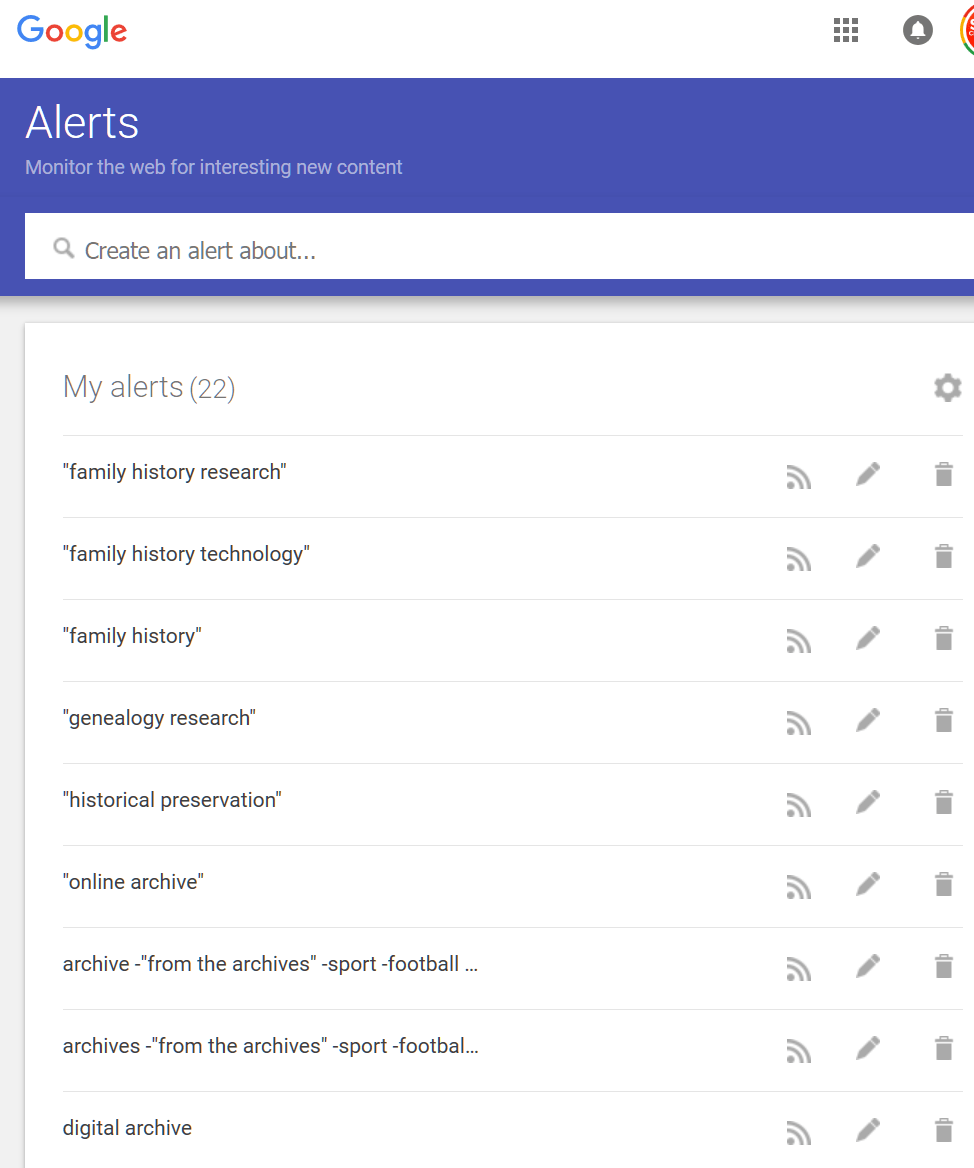Open Google notifications bell
The image size is (974, 1168).
coord(918,30)
